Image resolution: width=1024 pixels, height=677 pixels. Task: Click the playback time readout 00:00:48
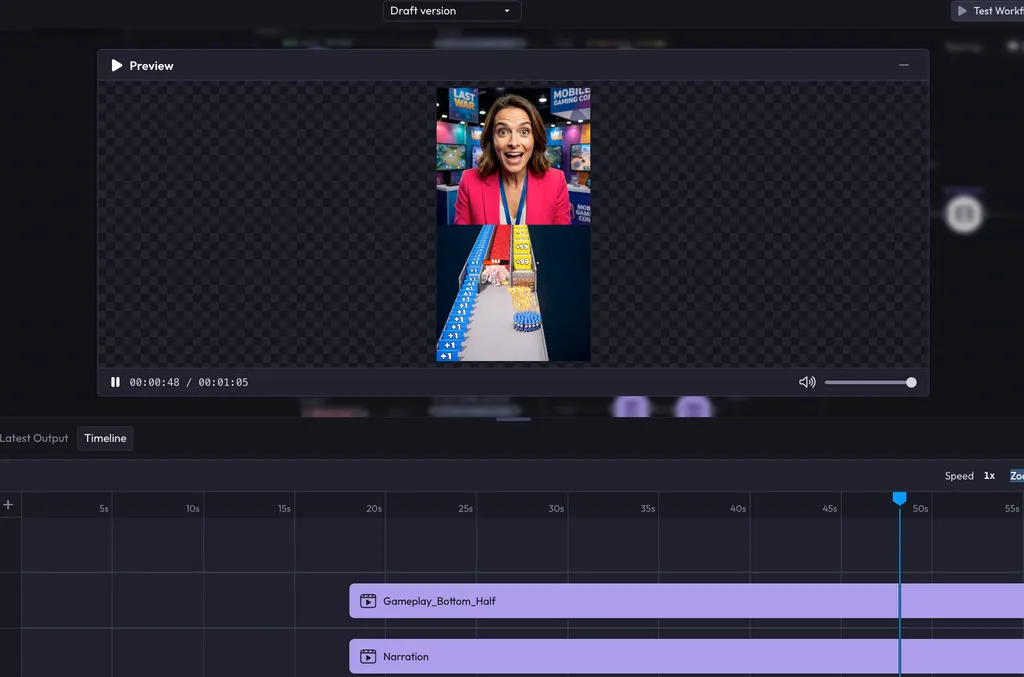[x=154, y=383]
